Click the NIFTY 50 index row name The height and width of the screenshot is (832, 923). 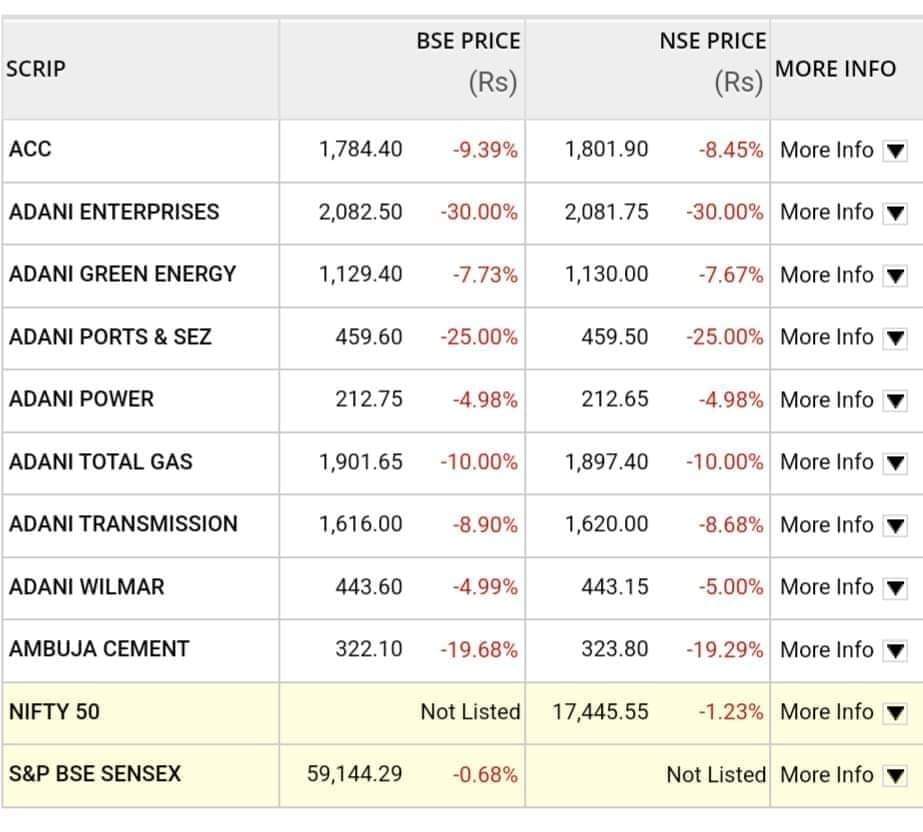click(54, 712)
